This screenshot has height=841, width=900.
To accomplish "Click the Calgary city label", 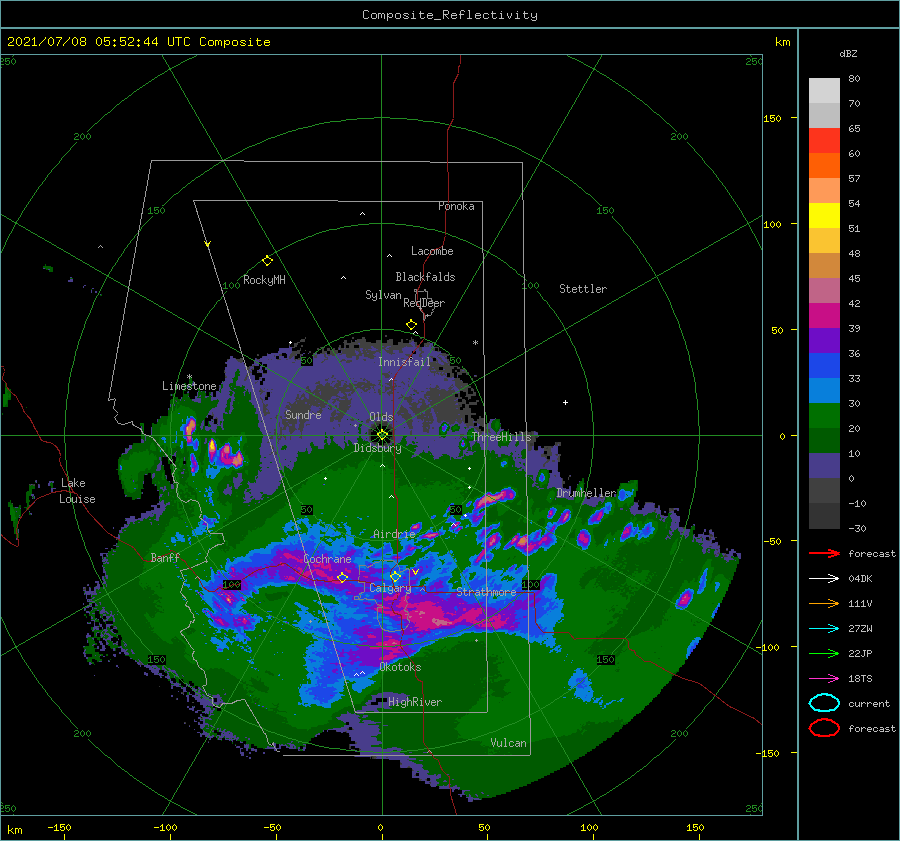I will 390,588.
